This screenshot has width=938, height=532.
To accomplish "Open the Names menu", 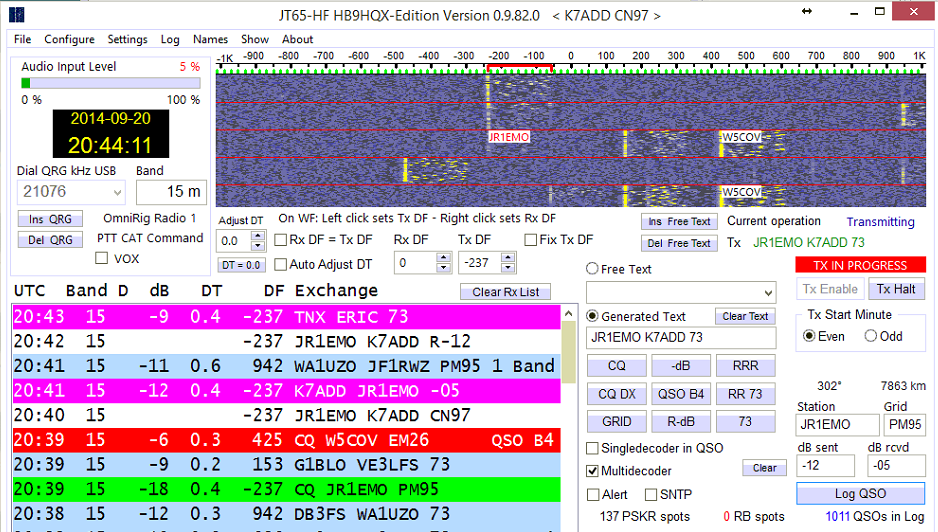I will [x=210, y=39].
